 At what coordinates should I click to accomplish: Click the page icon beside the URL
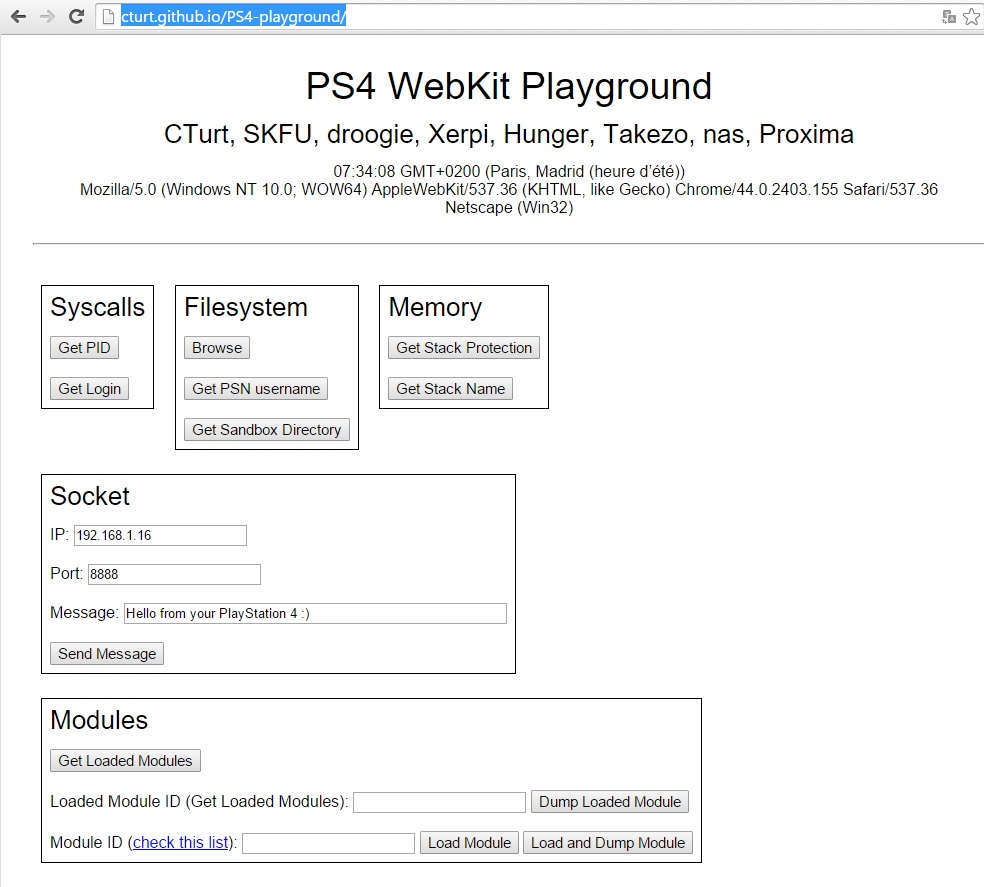point(109,17)
